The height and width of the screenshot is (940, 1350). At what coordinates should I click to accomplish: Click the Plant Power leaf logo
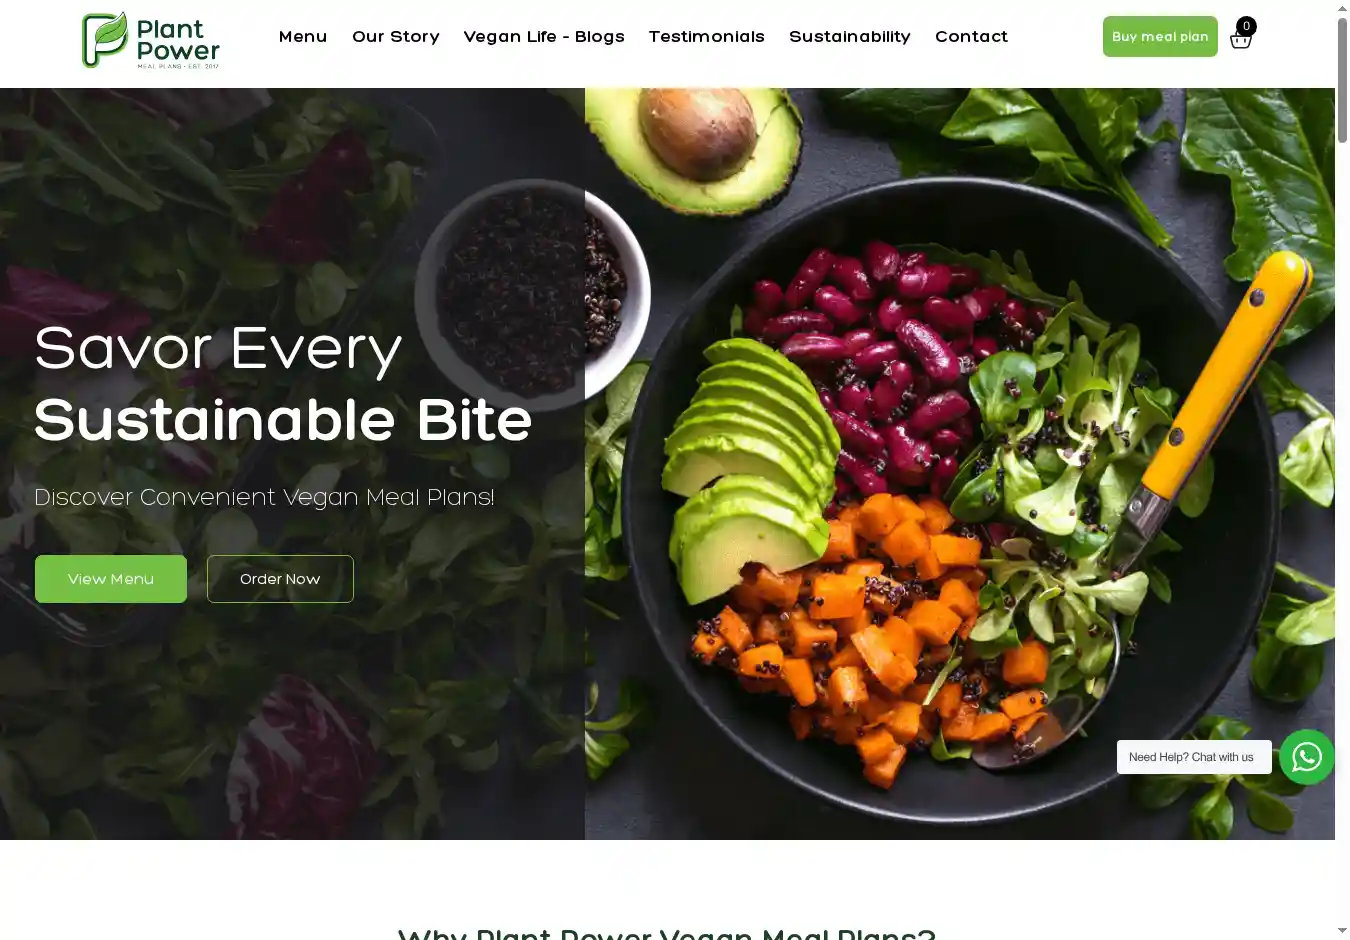click(x=104, y=40)
